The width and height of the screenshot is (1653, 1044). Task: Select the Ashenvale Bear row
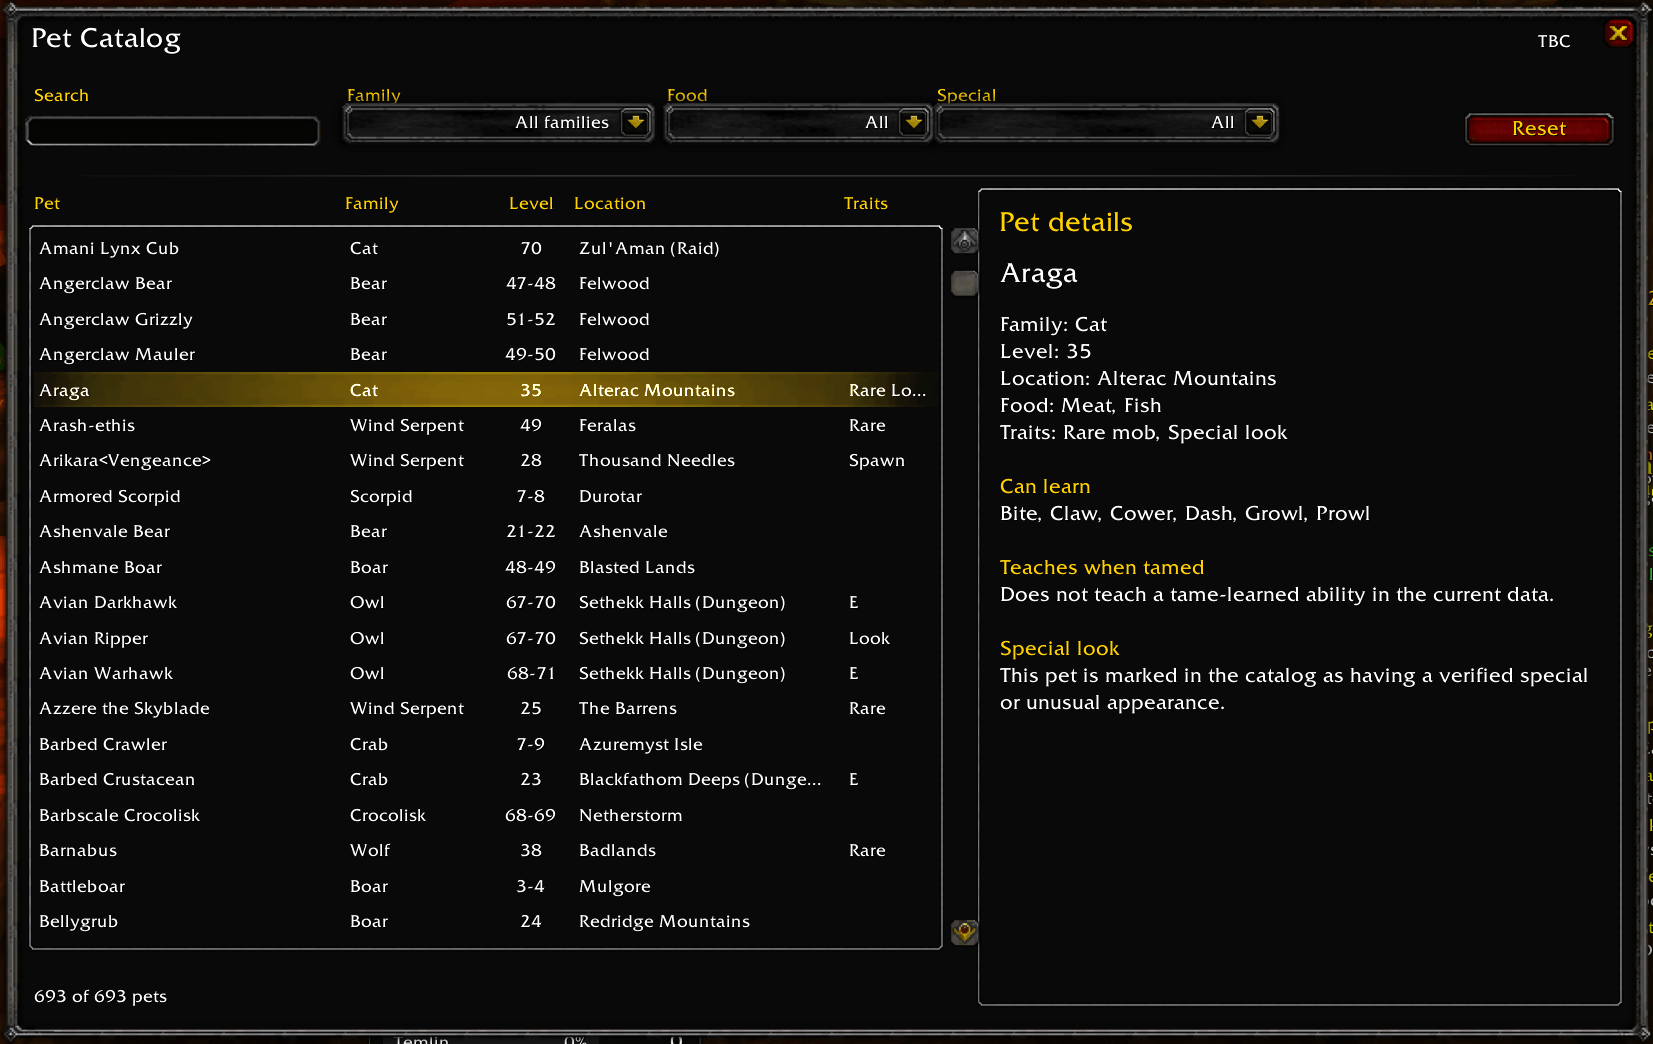pos(486,531)
